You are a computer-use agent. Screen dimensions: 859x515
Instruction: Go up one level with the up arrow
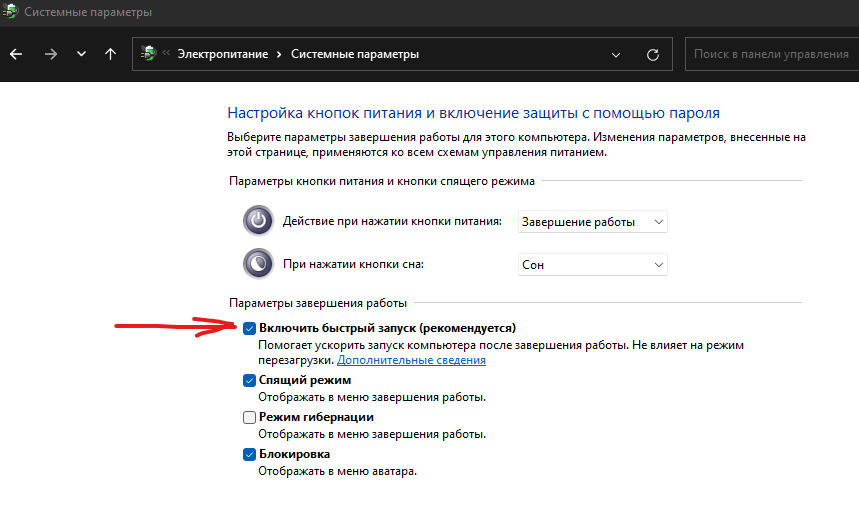pos(110,54)
